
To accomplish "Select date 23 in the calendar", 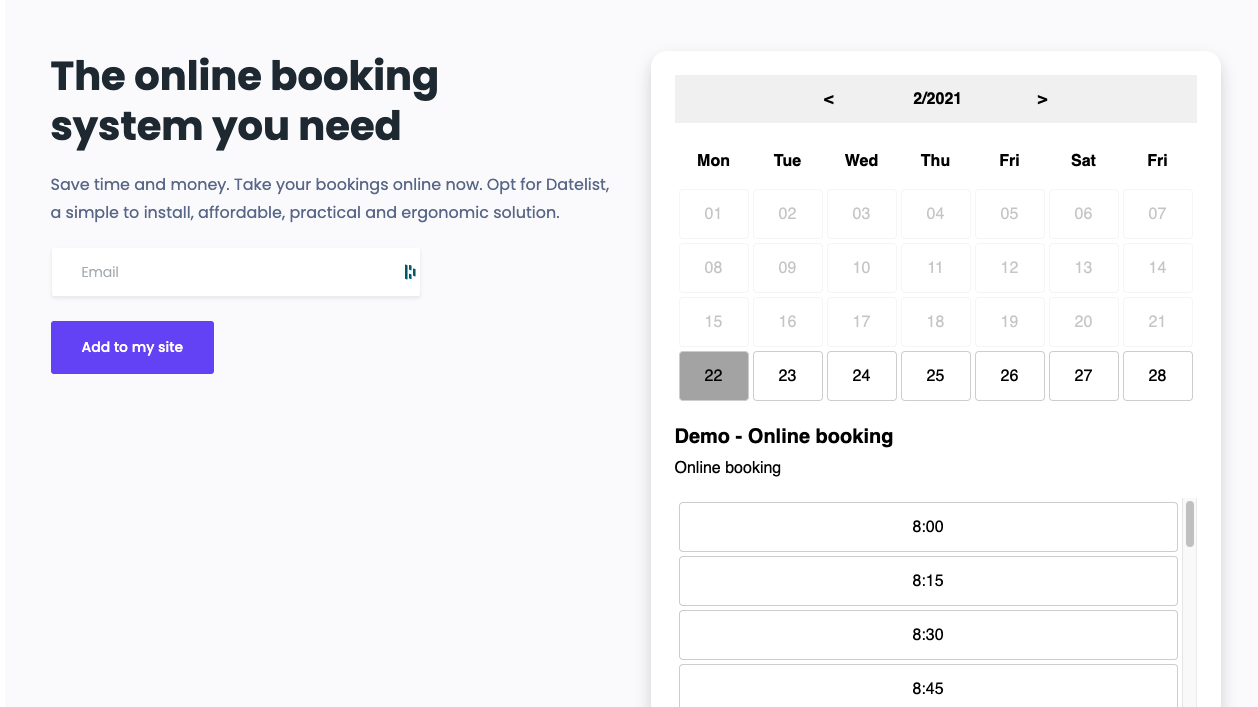I will coord(787,375).
